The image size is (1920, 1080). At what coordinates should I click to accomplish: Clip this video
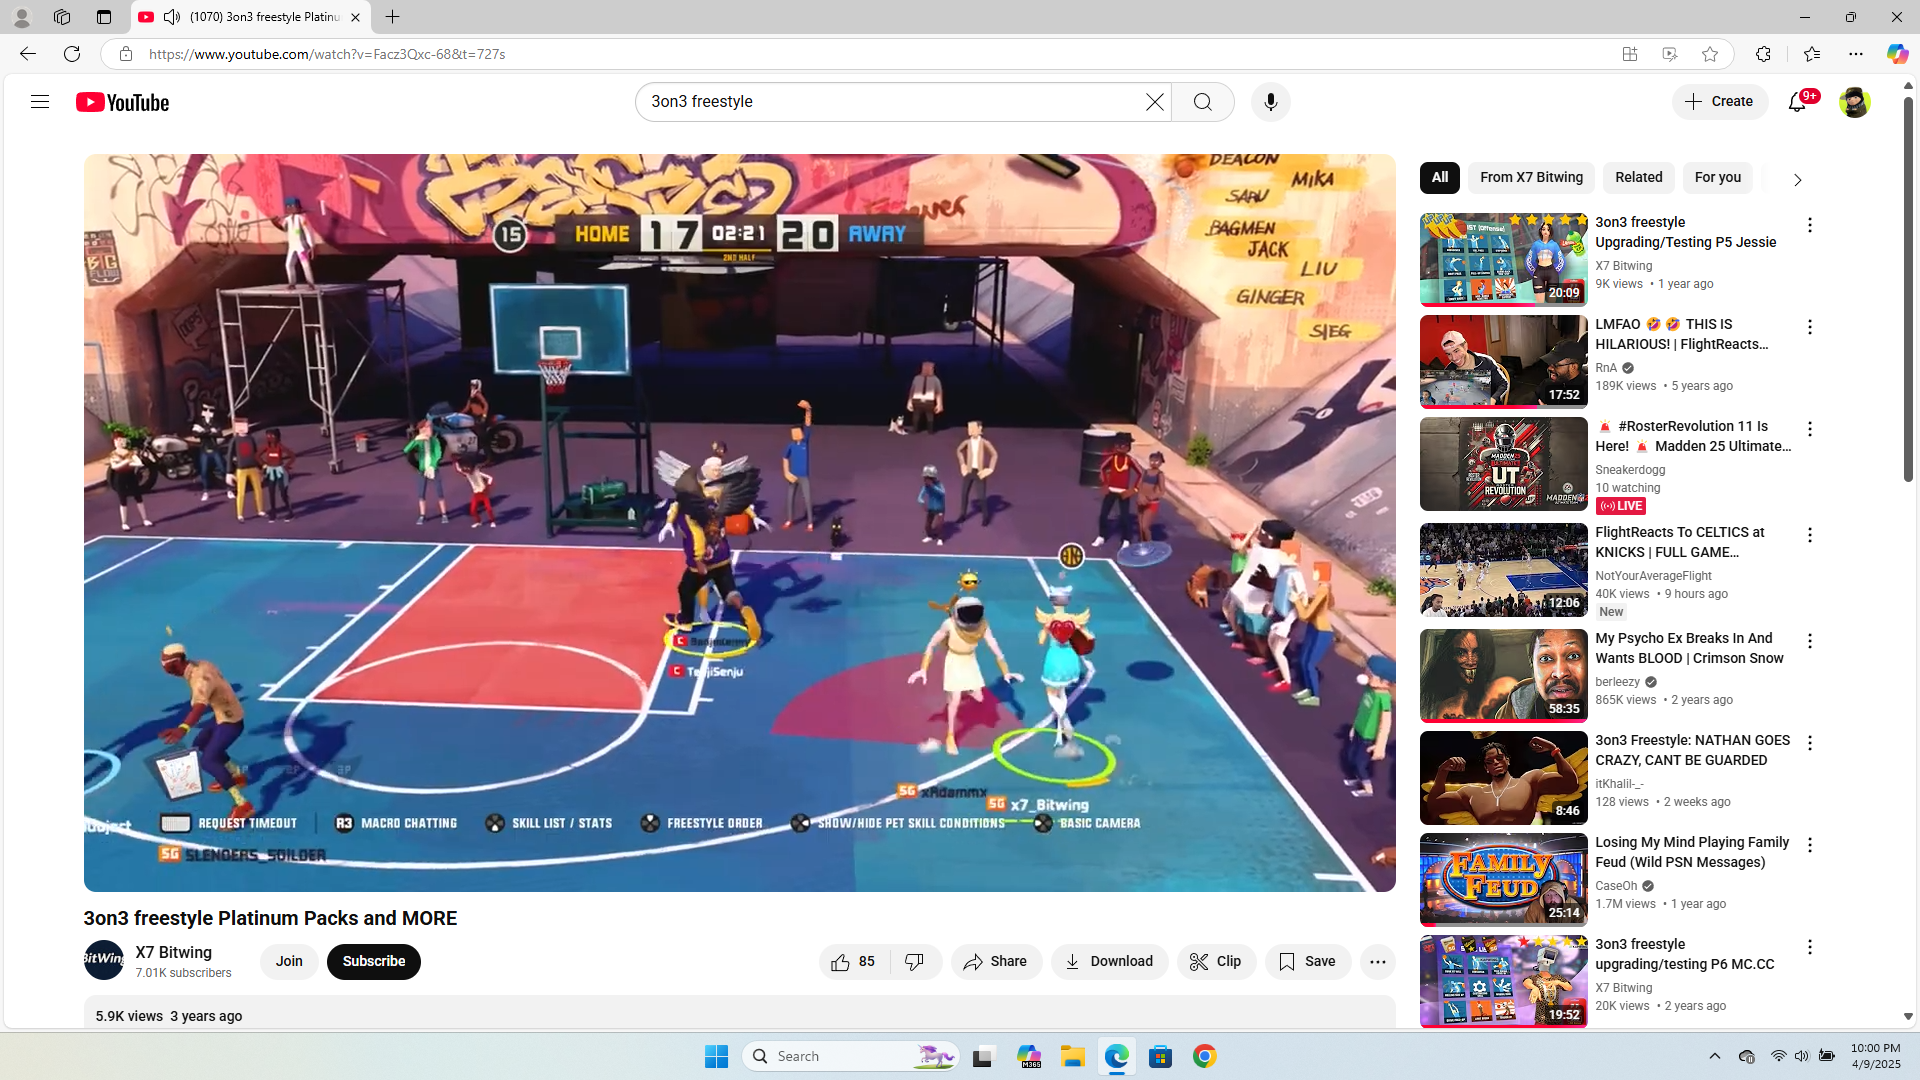point(1216,962)
